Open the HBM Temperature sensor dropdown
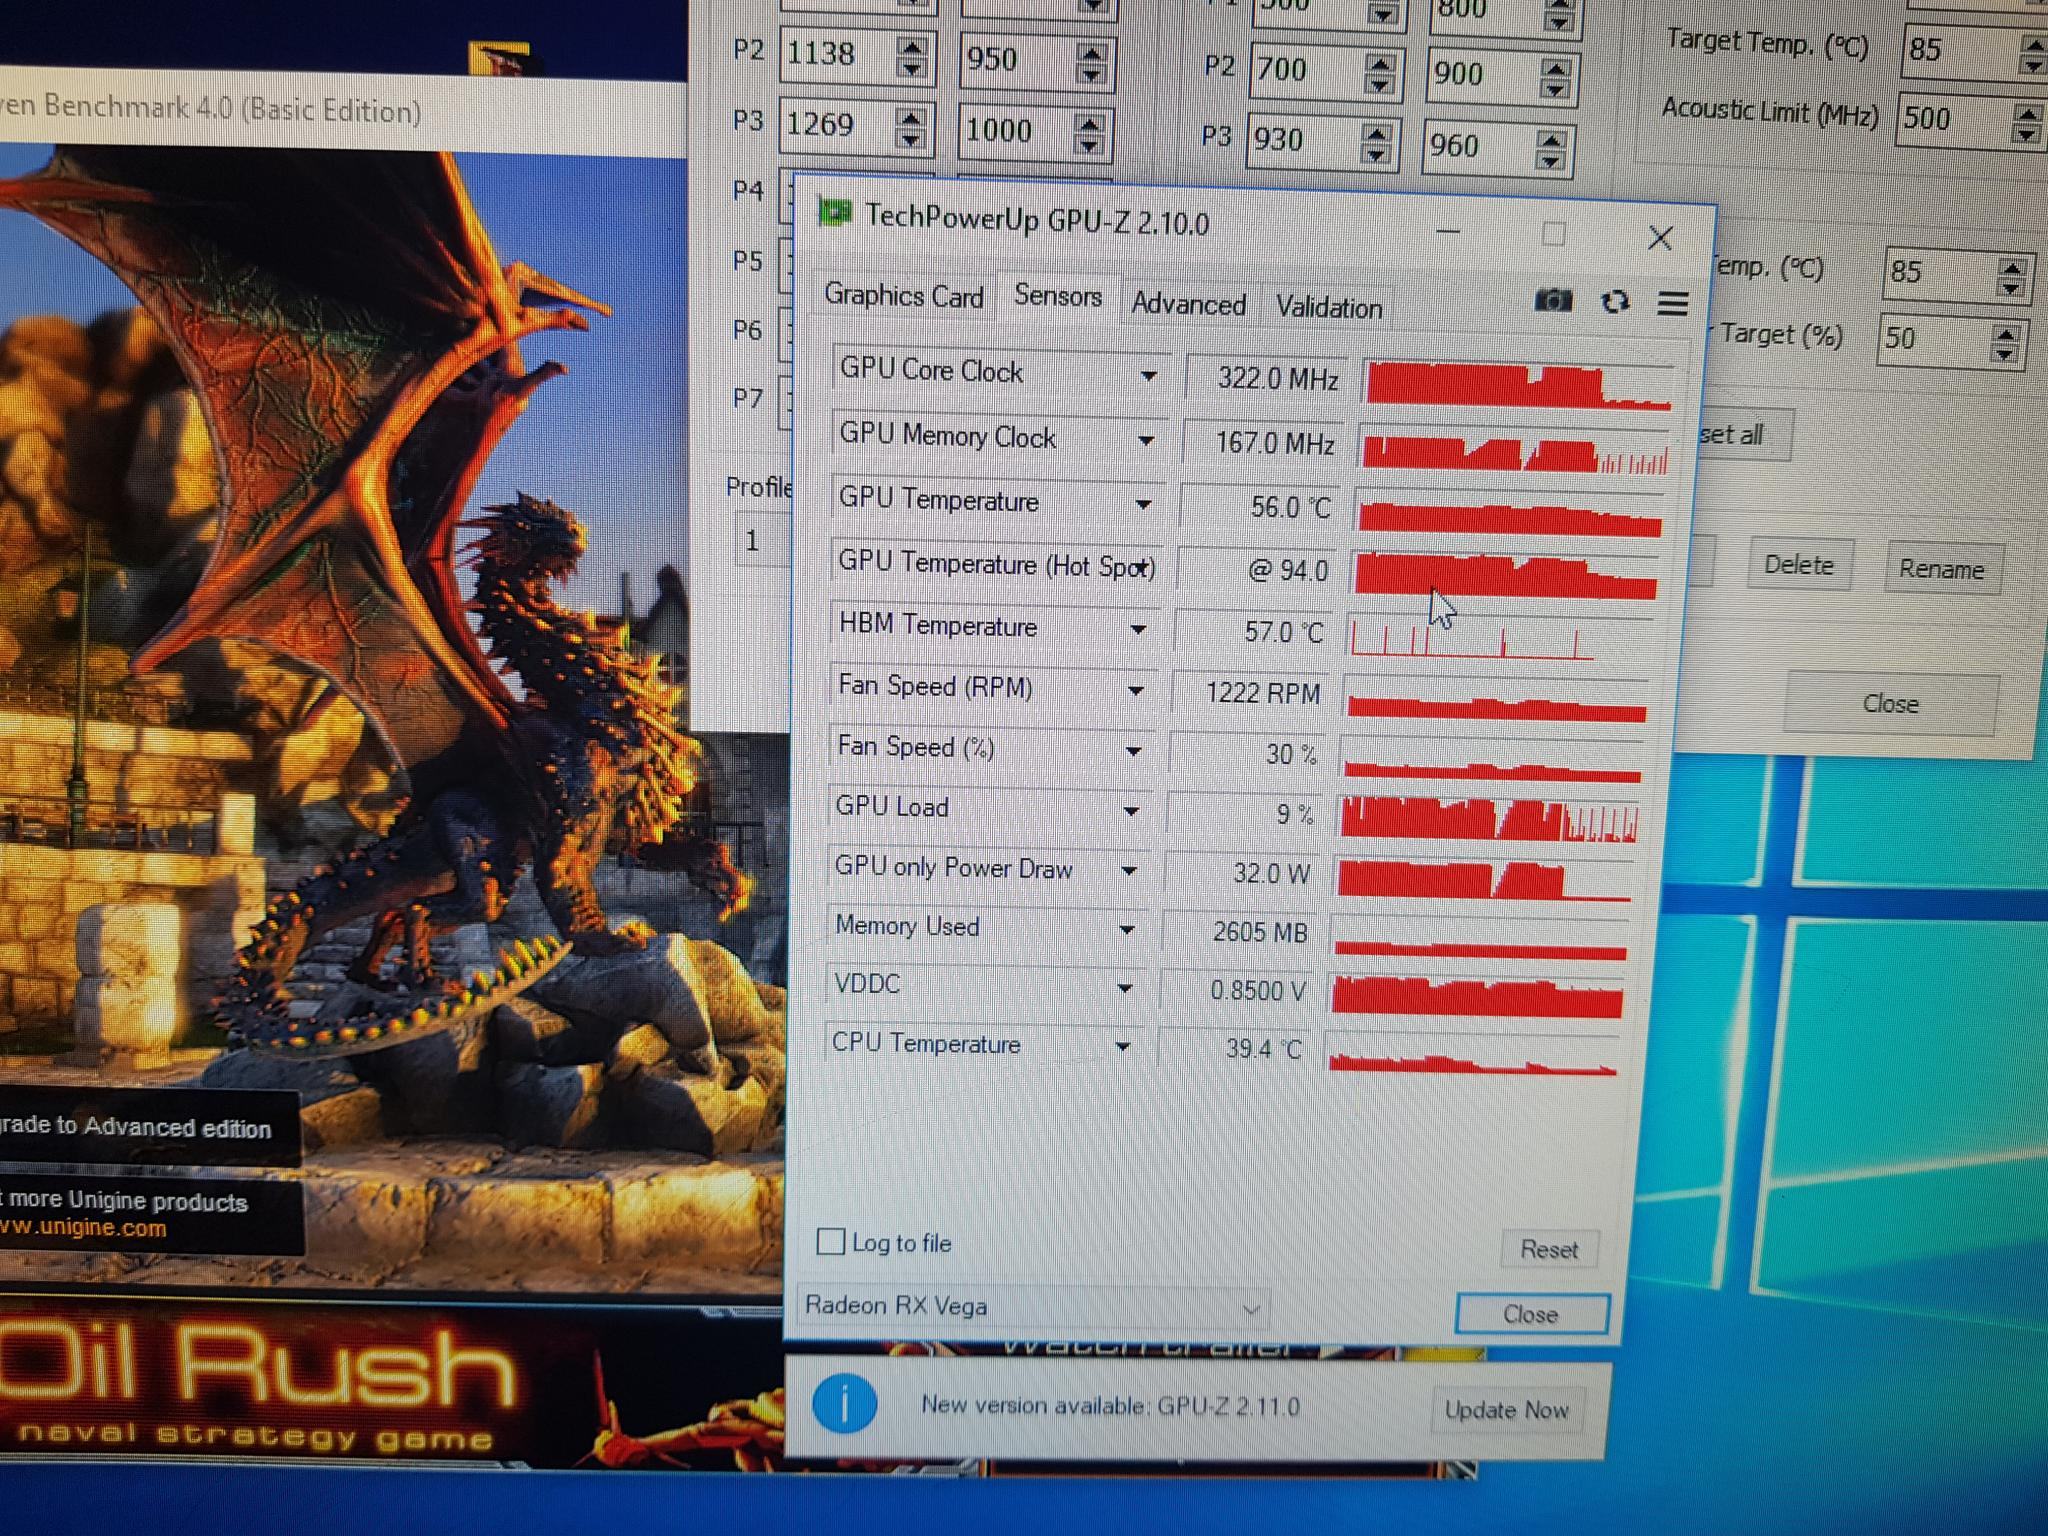 [1138, 630]
